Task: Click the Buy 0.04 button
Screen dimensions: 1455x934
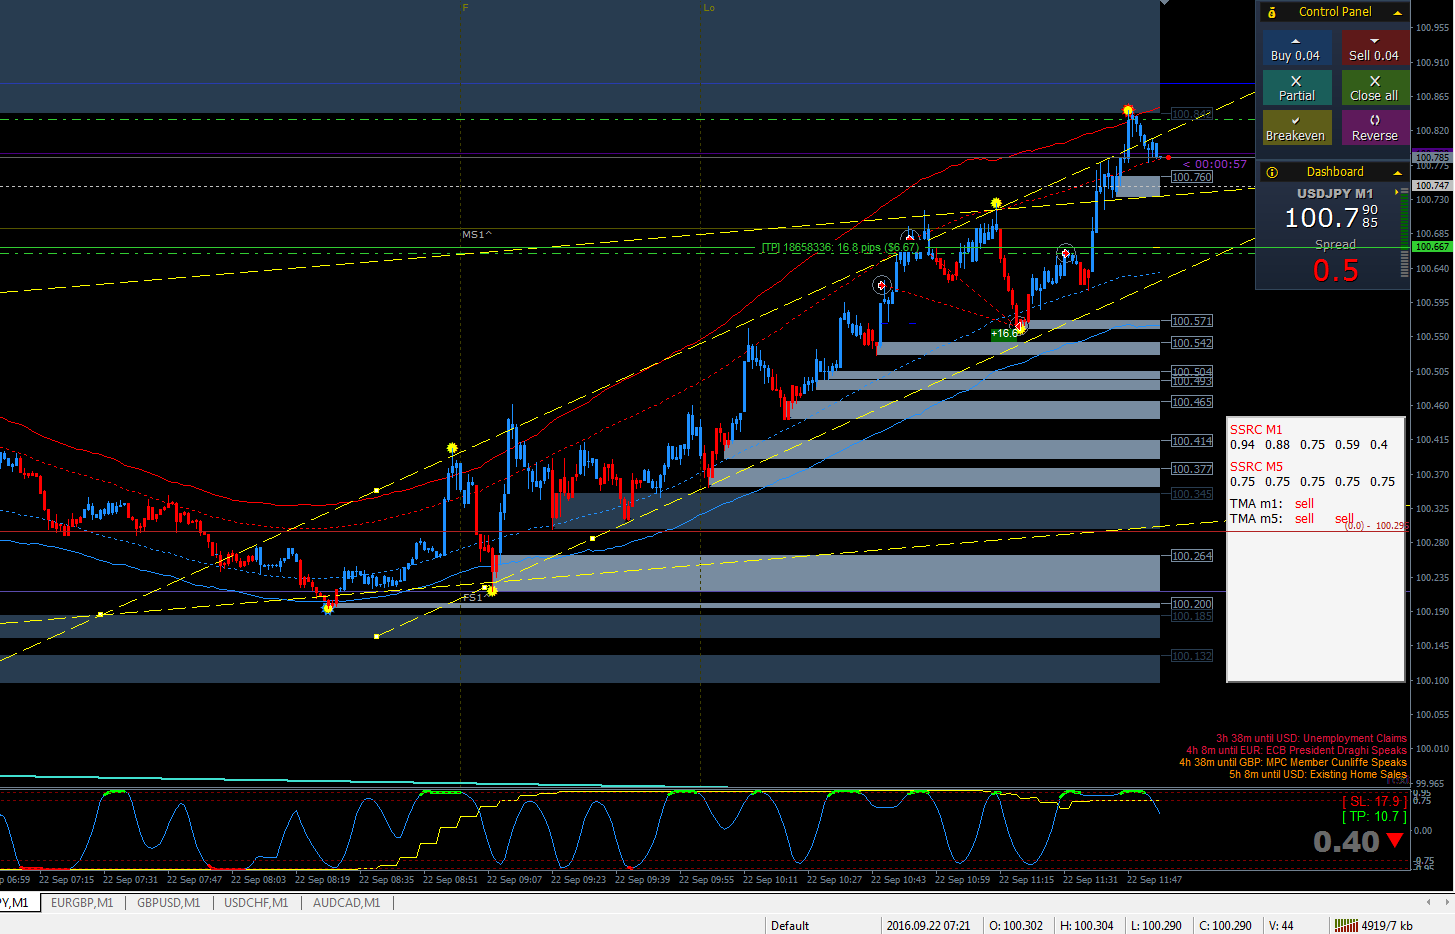Action: pos(1296,47)
